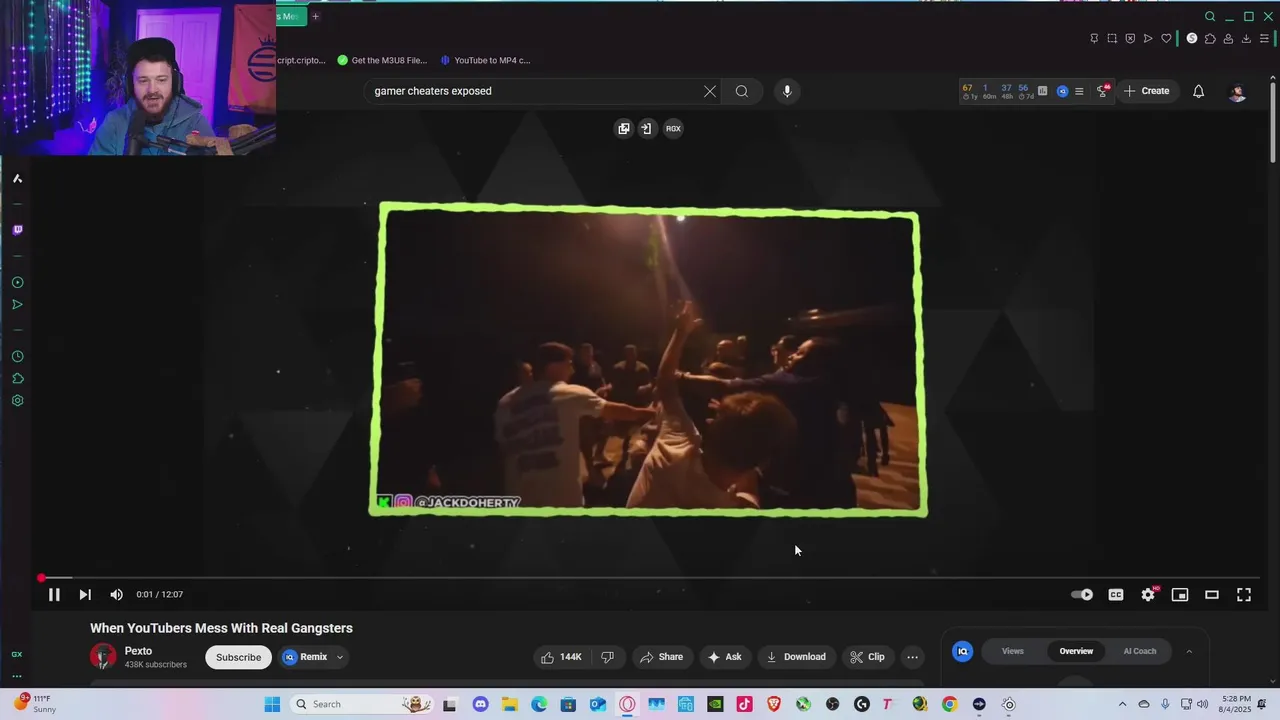Screen dimensions: 1280x720
Task: Switch to theater mode
Action: tap(1212, 595)
